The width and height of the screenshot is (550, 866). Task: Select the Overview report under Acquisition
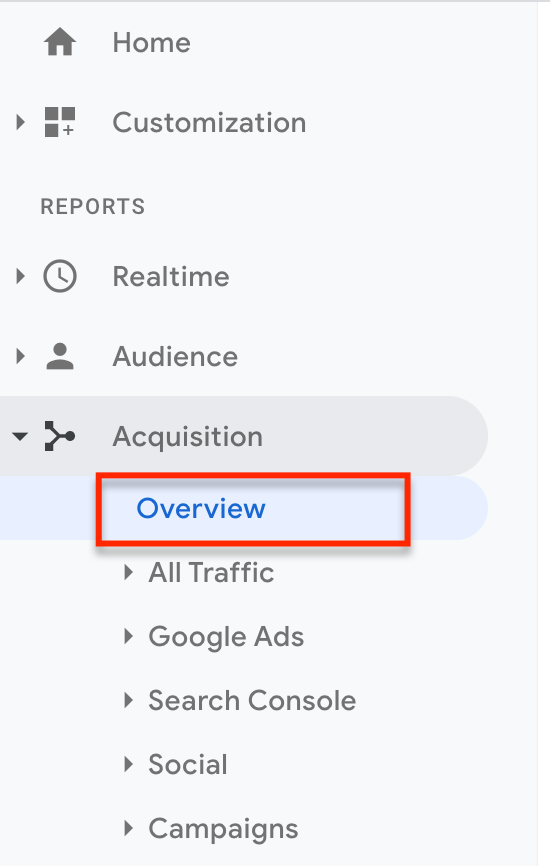click(201, 508)
